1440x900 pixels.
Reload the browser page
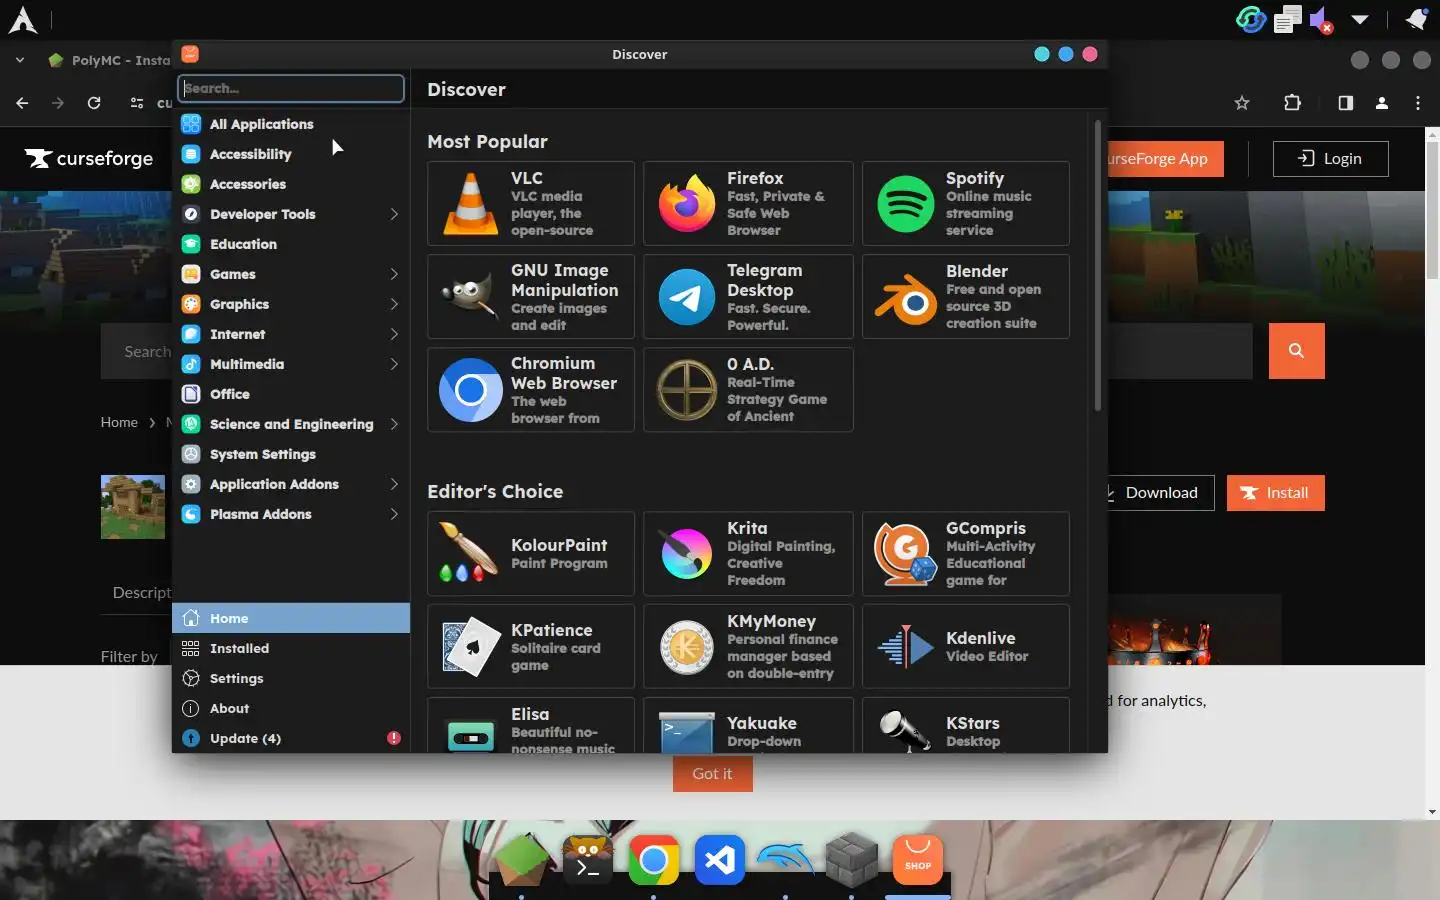(x=94, y=103)
